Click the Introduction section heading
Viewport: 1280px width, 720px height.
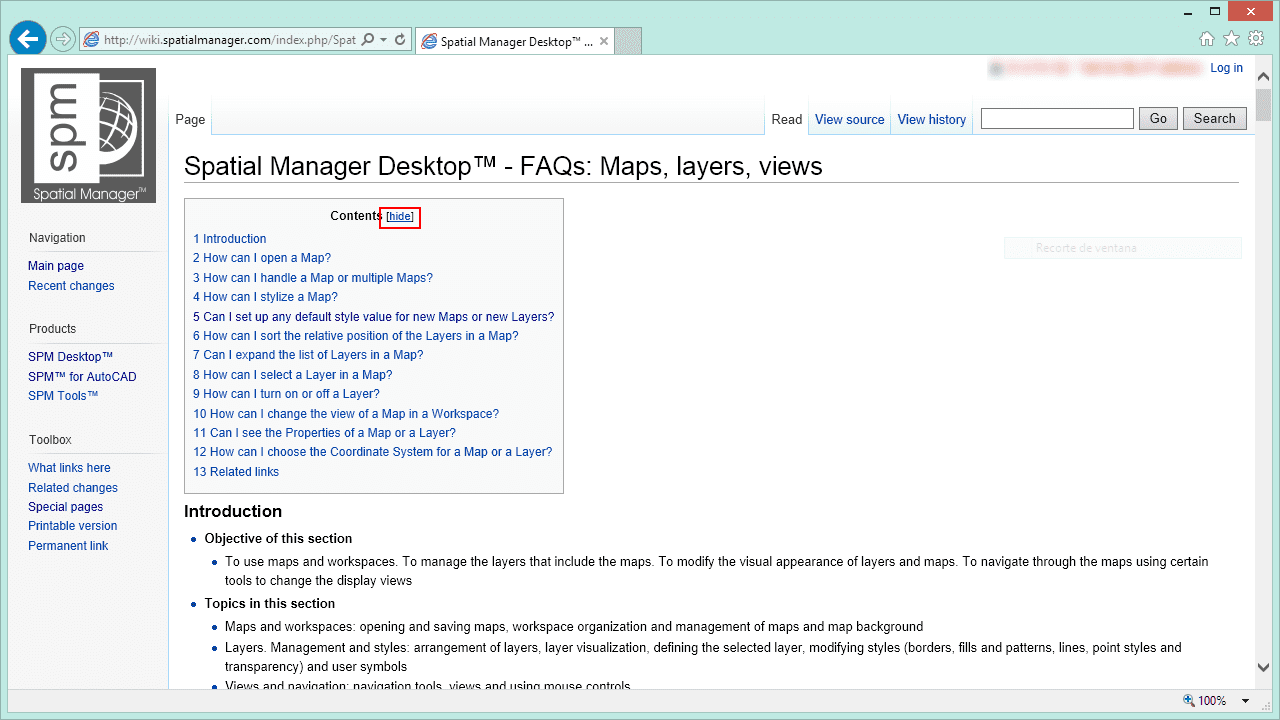[233, 512]
